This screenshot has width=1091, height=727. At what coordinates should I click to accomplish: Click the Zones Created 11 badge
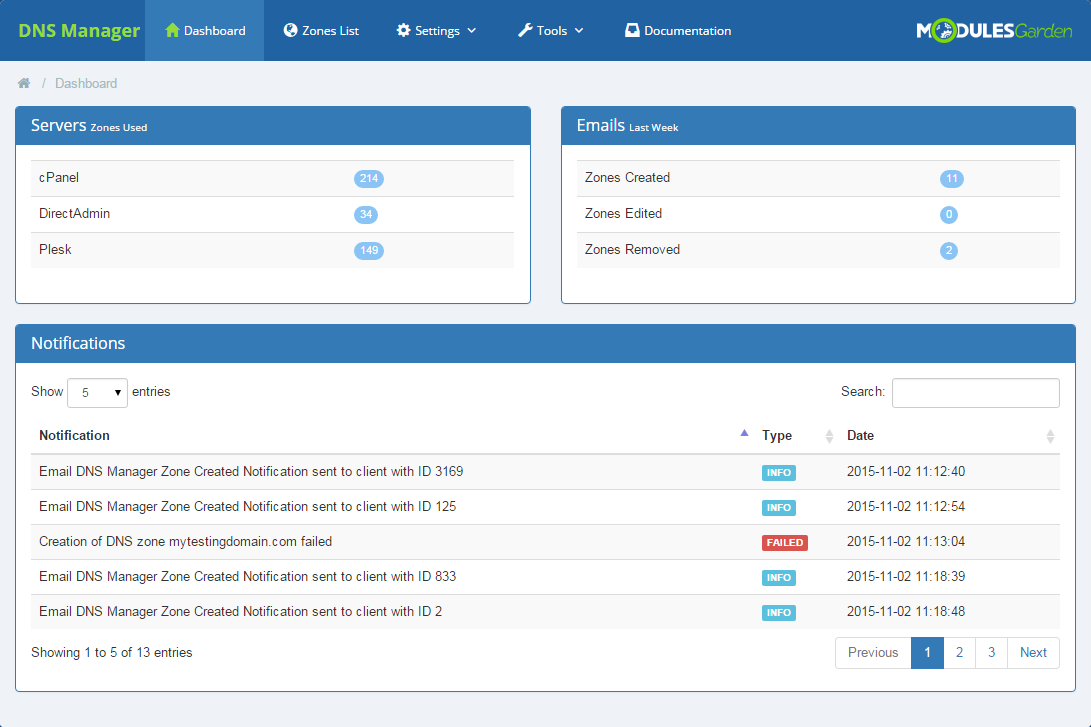coord(952,179)
